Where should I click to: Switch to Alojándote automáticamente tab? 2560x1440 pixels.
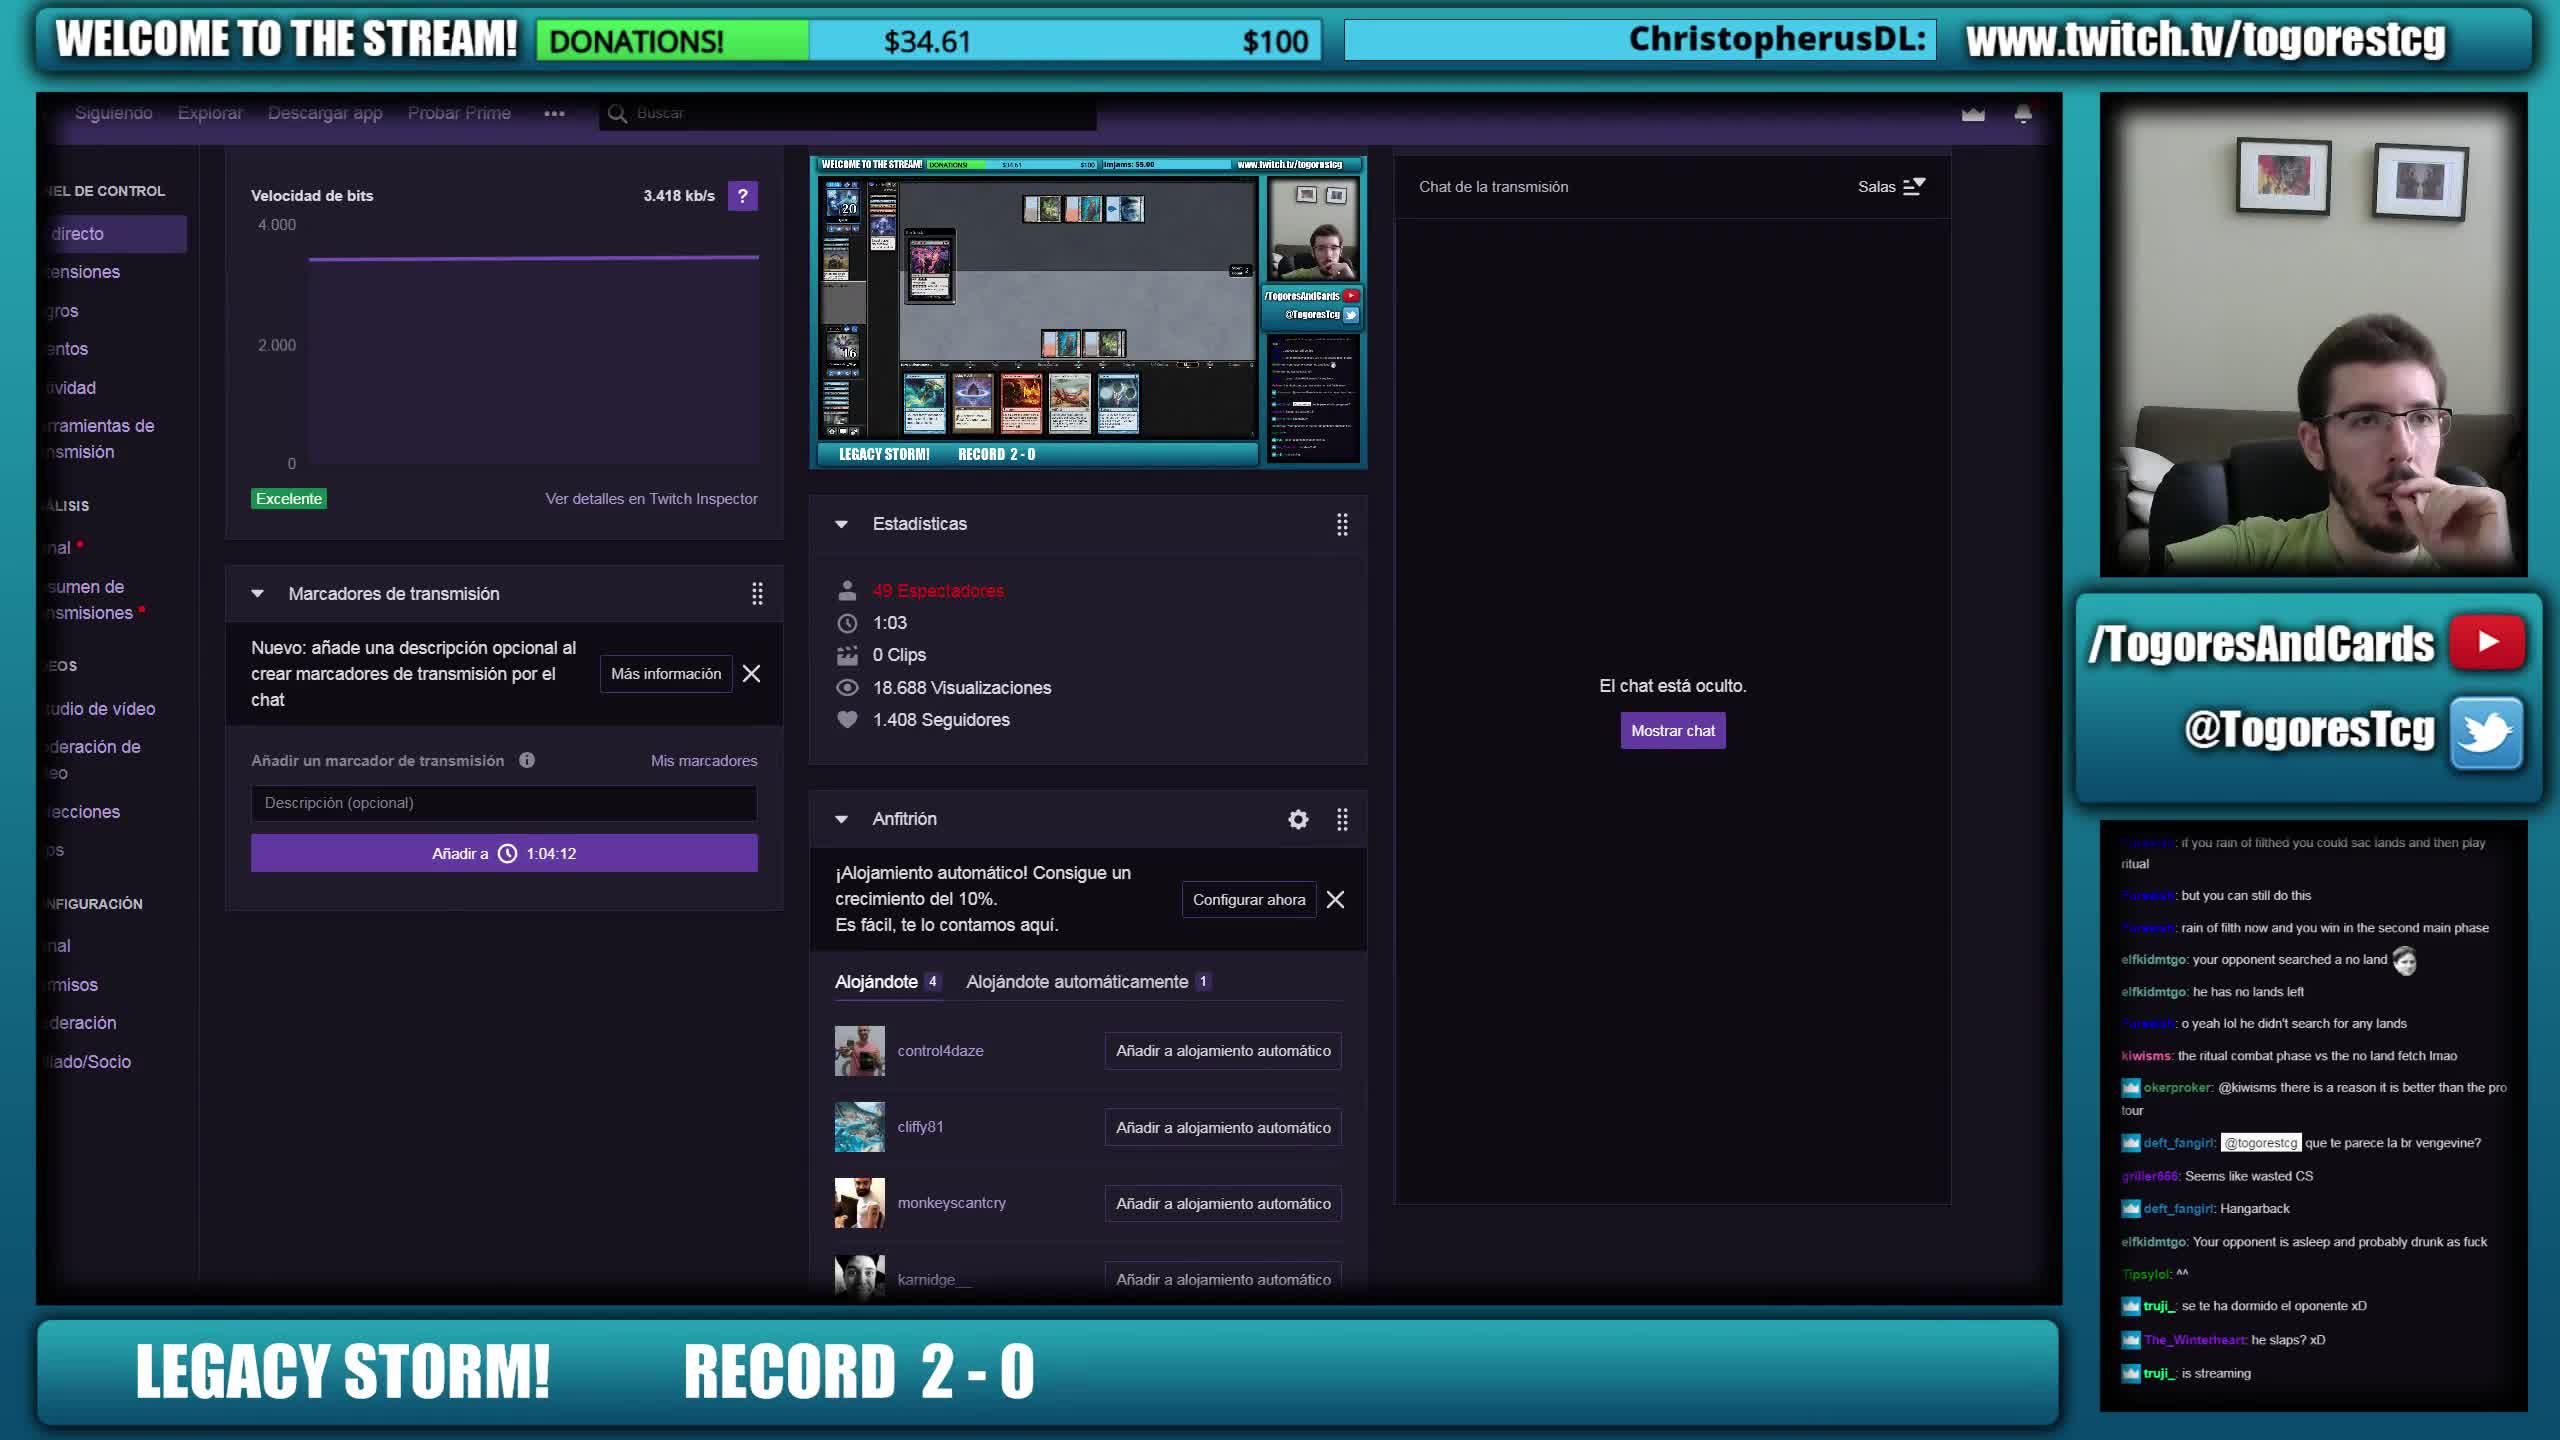[x=1089, y=982]
